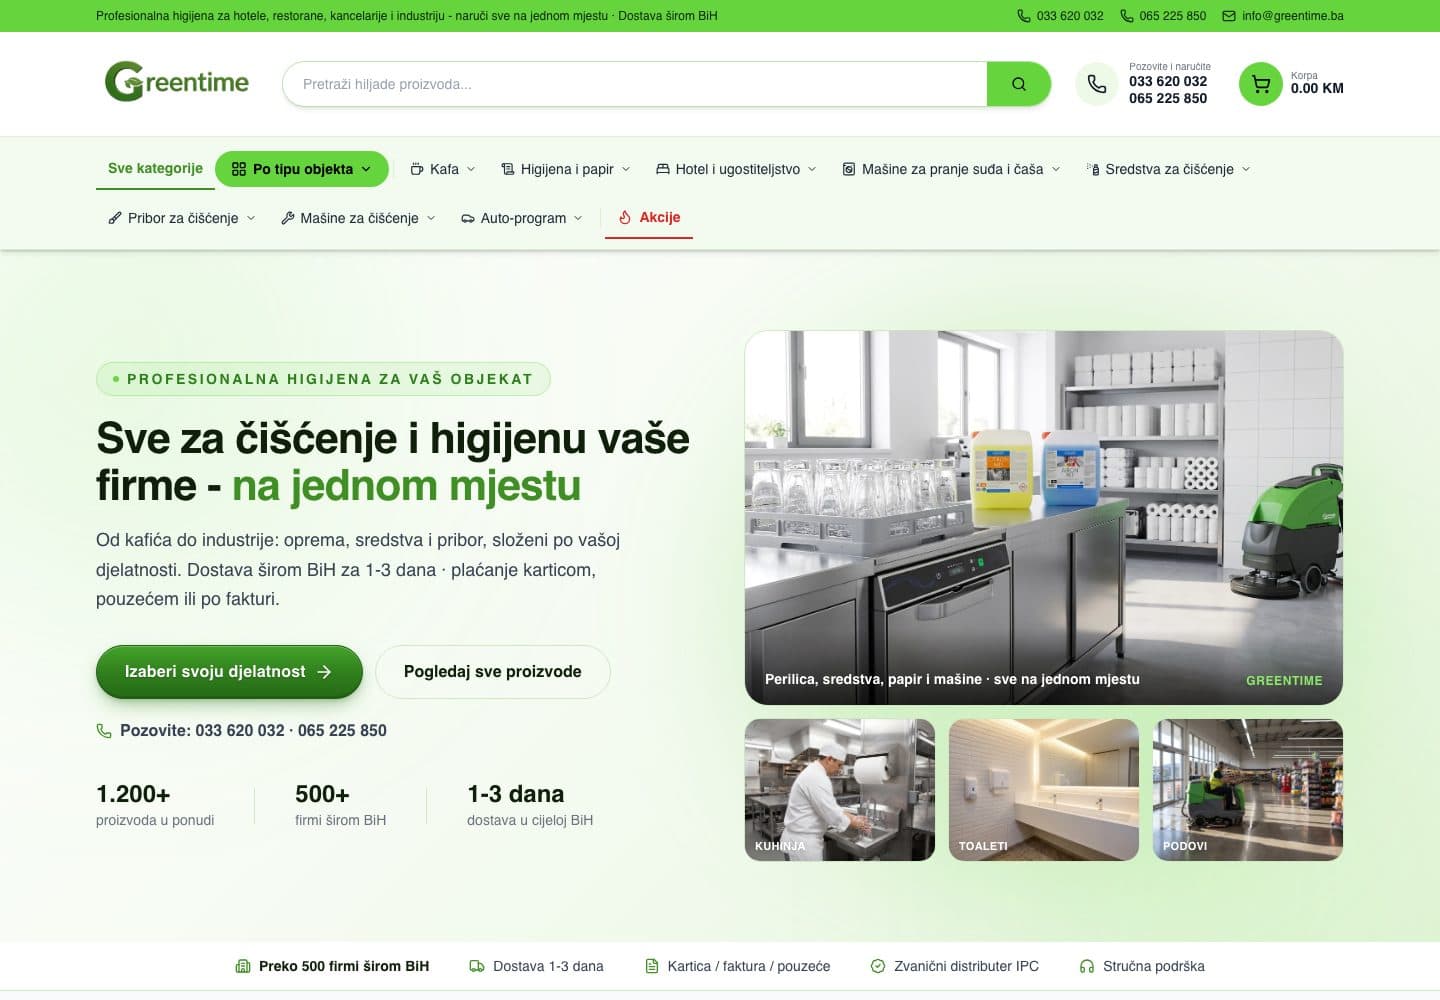The width and height of the screenshot is (1440, 1000).
Task: Click the coffee cup icon next to Kafa
Action: point(417,169)
